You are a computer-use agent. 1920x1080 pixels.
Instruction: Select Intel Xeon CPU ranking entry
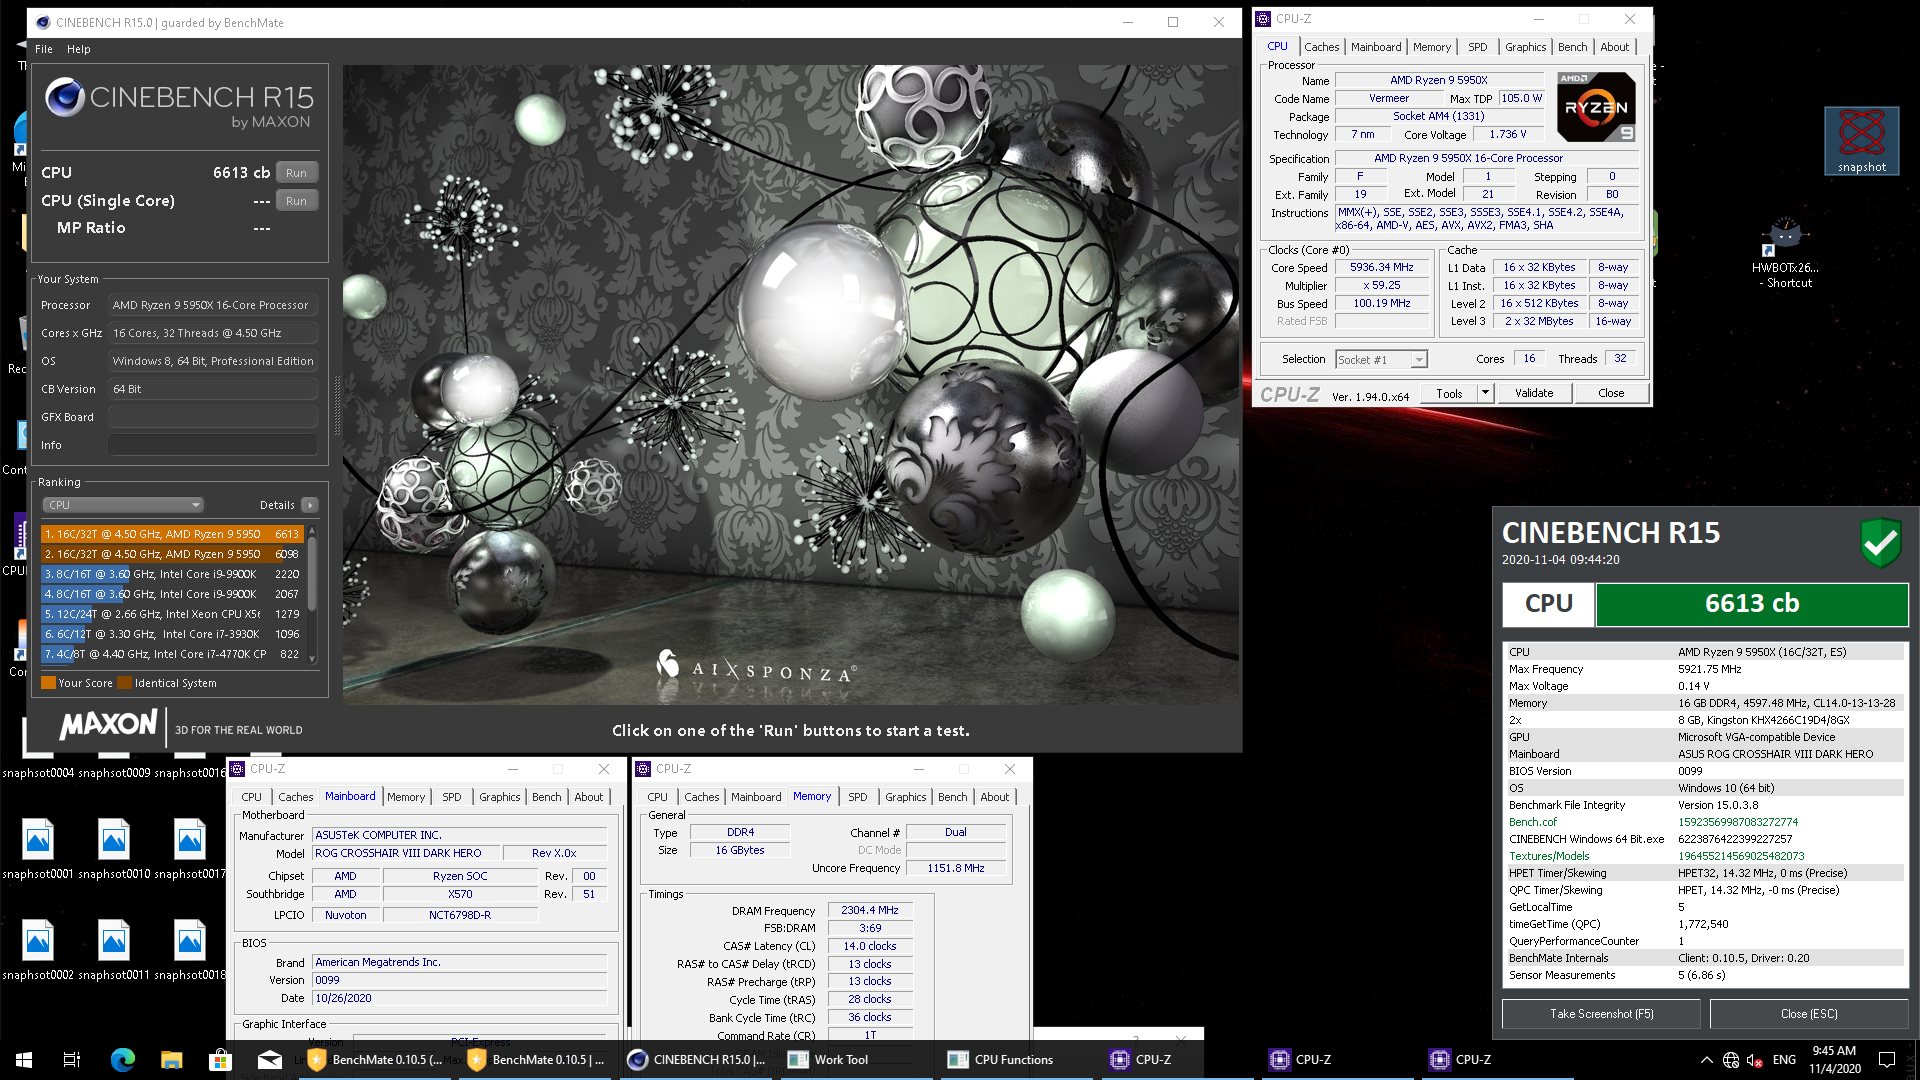[x=171, y=614]
